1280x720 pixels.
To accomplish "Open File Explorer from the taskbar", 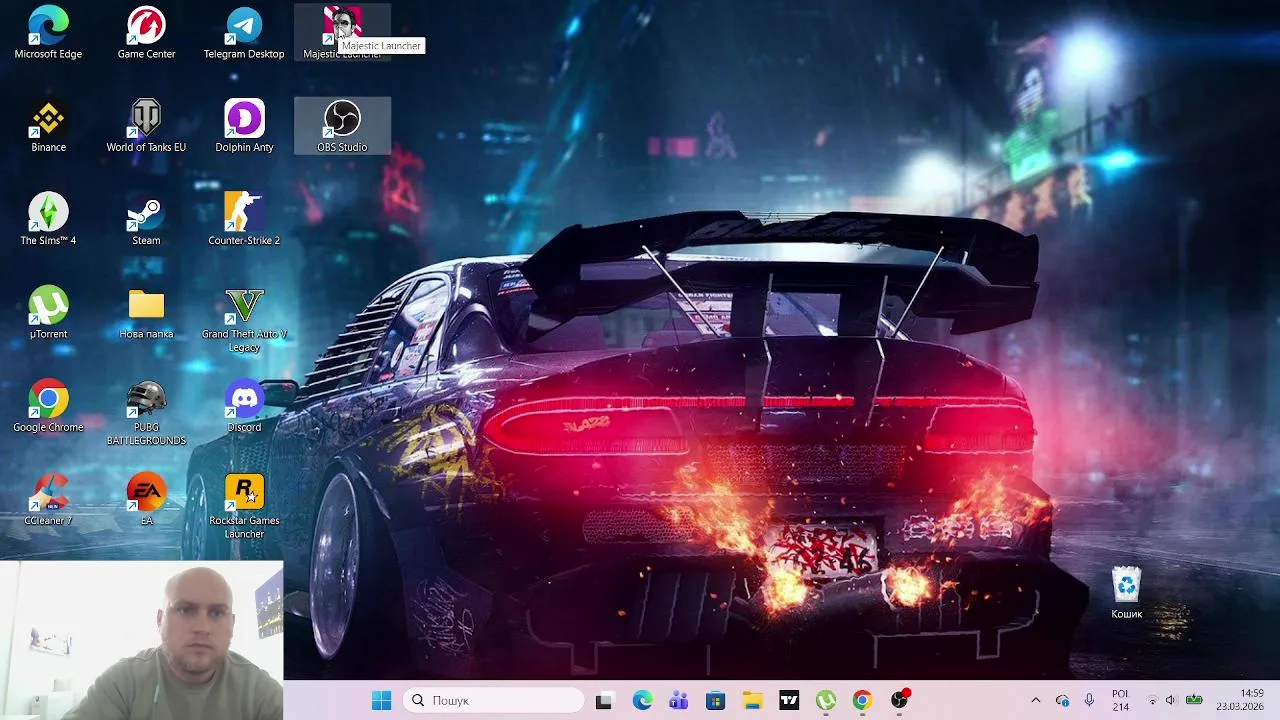I will [x=752, y=700].
